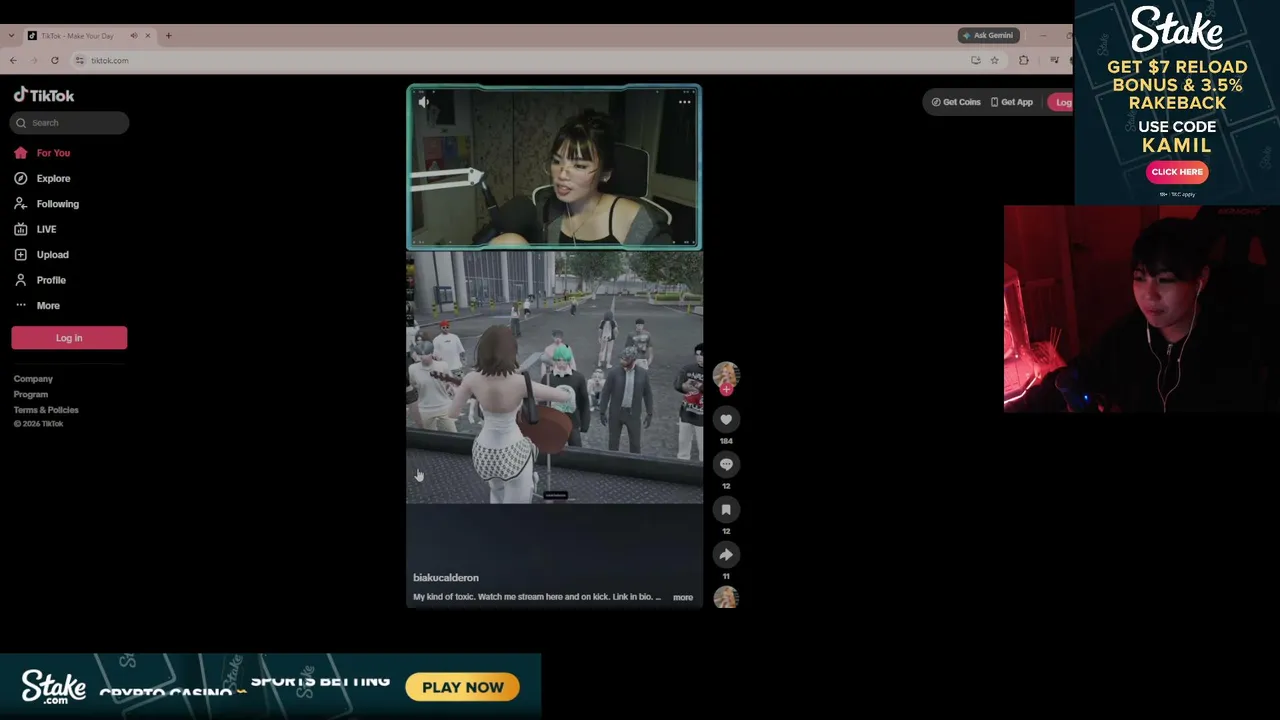Open the video's three-dot options menu
Screen dimensions: 1280x720
(685, 102)
